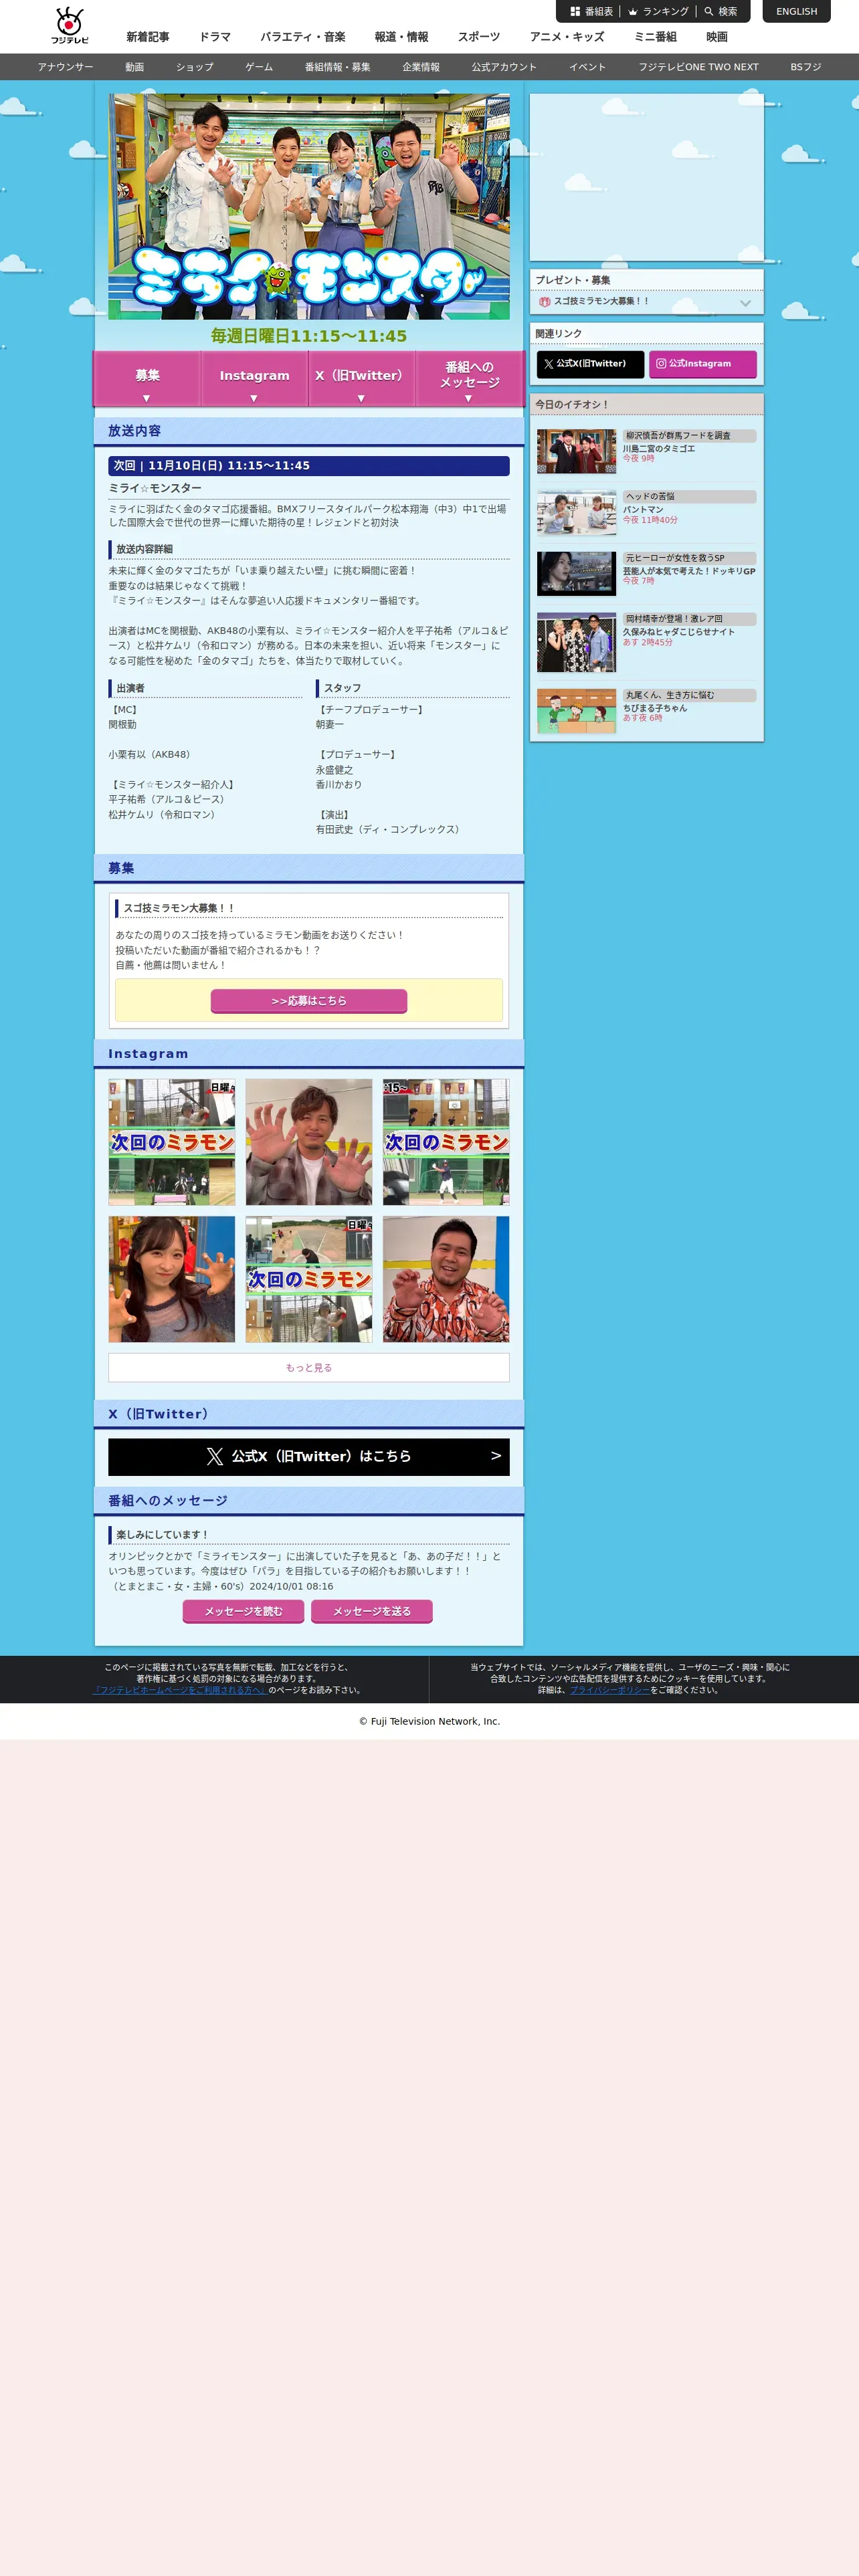Click arrow at right of X banner

click(496, 1456)
